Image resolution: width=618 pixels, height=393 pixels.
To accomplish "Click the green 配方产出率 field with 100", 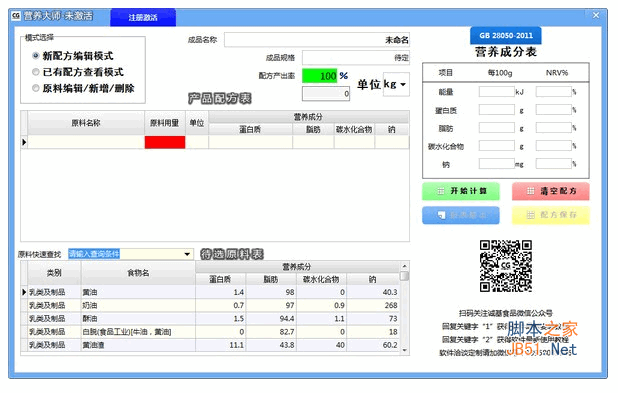I will tap(320, 76).
